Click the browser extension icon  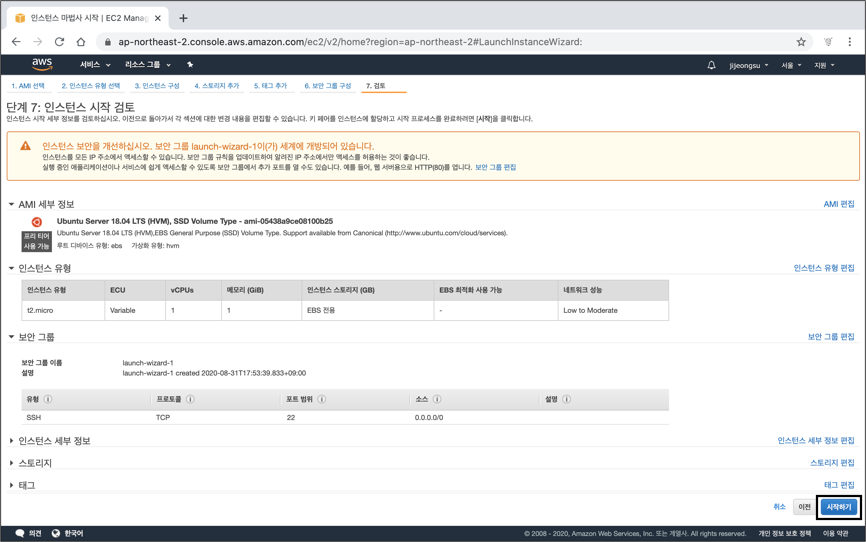(x=828, y=41)
